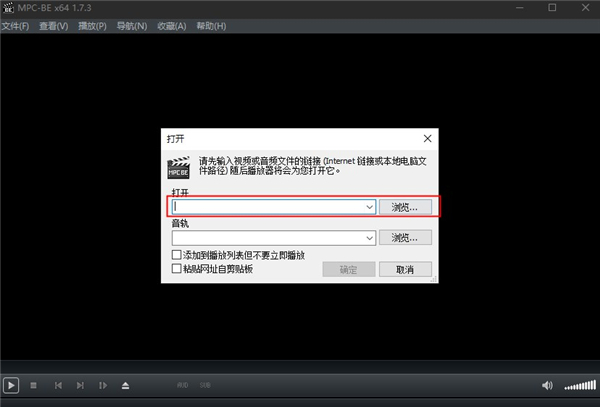Skip to next file button

pyautogui.click(x=80, y=385)
